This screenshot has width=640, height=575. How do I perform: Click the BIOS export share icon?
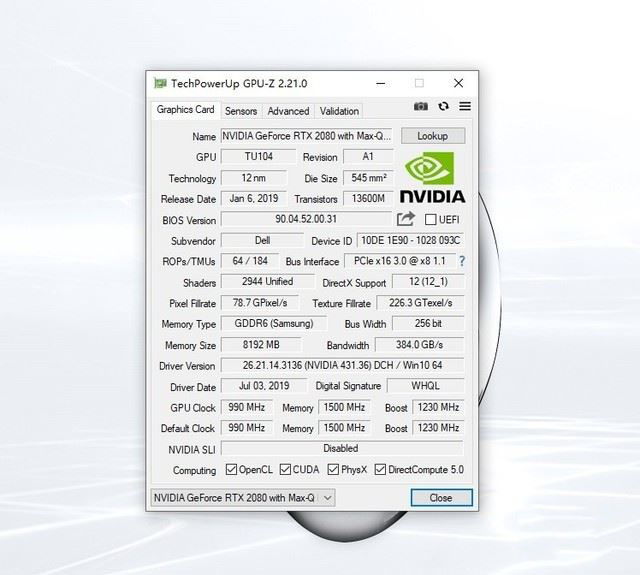406,219
